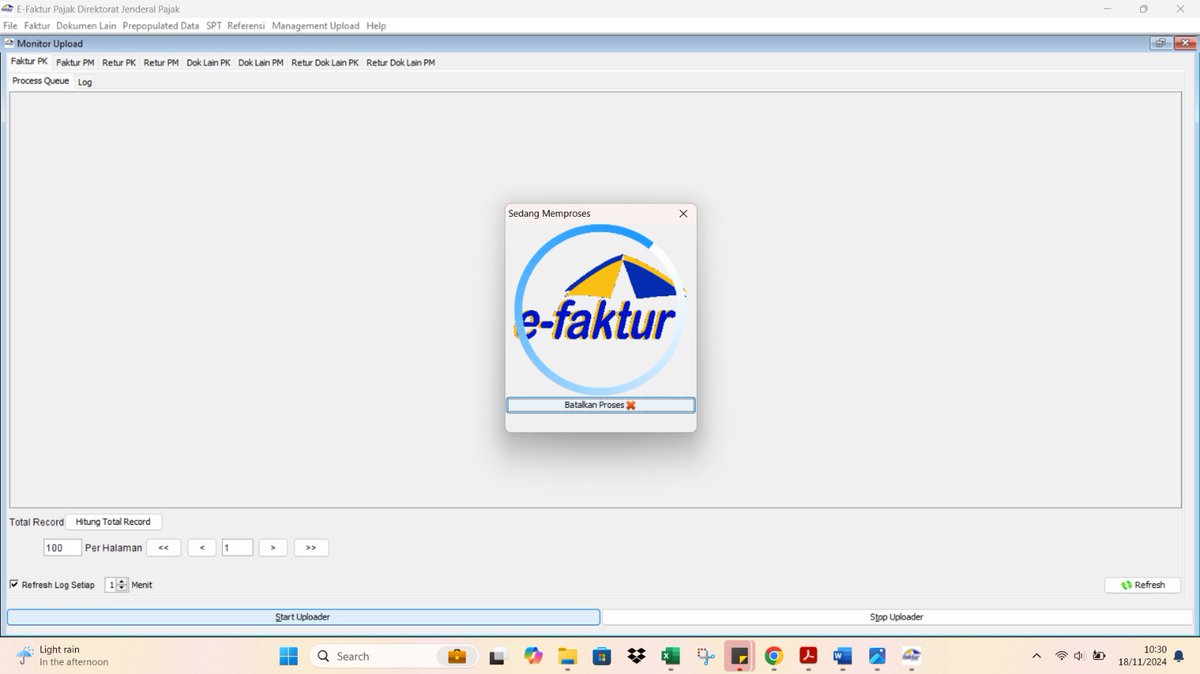The height and width of the screenshot is (674, 1200).
Task: Click the speaker volume tray icon
Action: (x=1079, y=656)
